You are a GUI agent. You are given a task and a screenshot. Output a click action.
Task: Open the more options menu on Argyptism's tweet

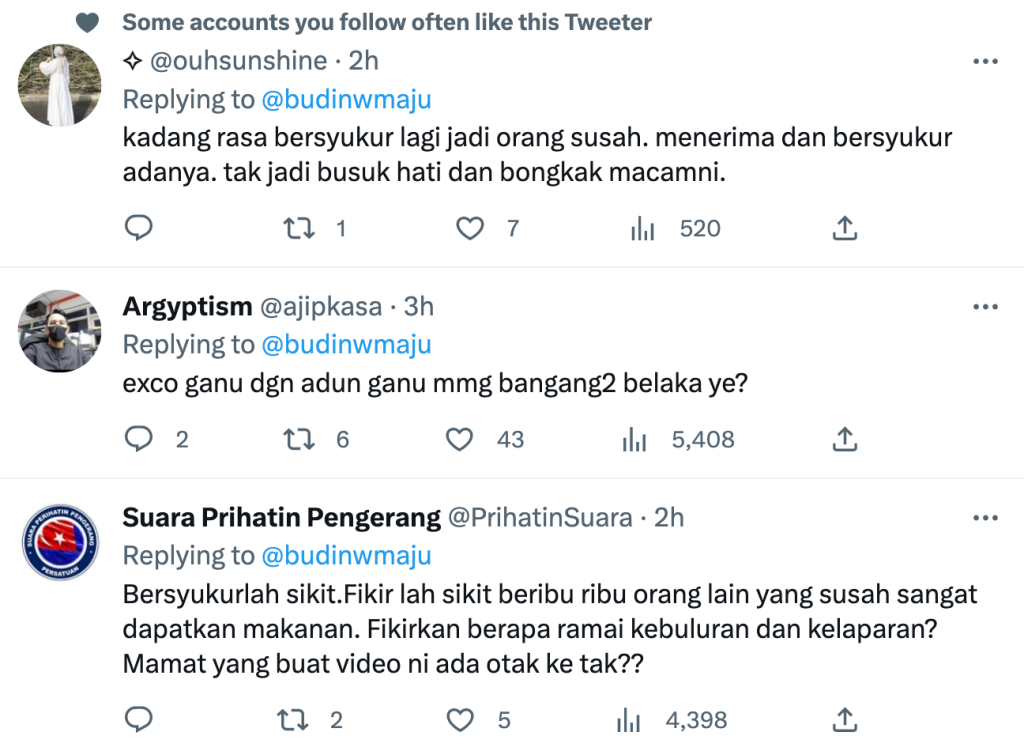pos(986,307)
